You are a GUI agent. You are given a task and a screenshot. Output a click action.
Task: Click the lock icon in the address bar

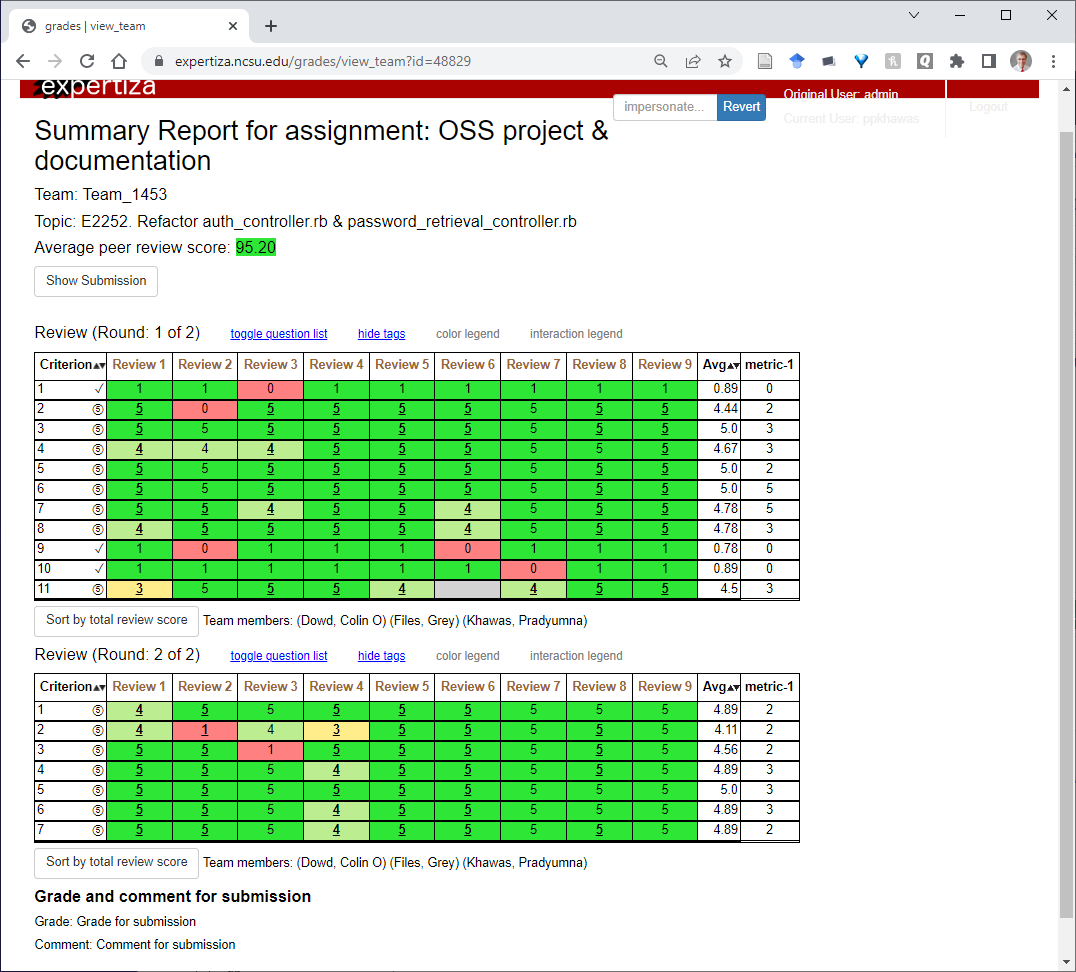coord(158,61)
